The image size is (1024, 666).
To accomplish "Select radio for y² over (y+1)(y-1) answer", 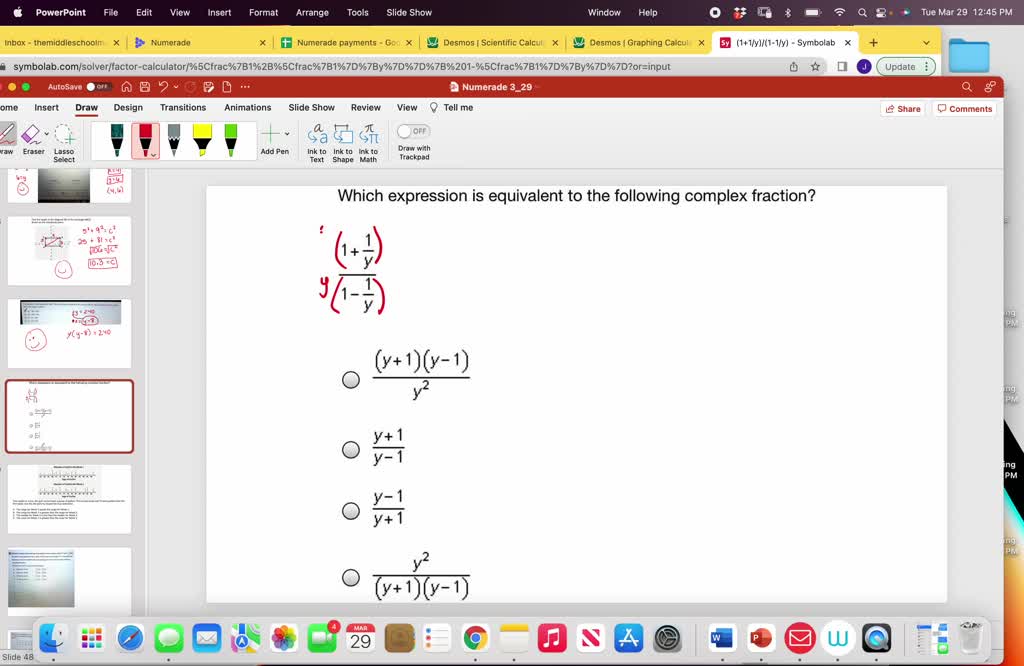I will coord(351,577).
